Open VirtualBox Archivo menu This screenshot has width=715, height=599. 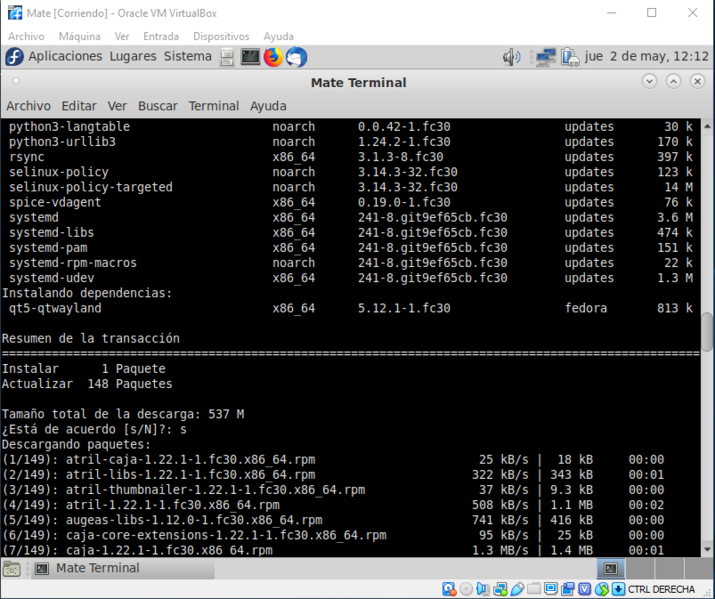[26, 36]
